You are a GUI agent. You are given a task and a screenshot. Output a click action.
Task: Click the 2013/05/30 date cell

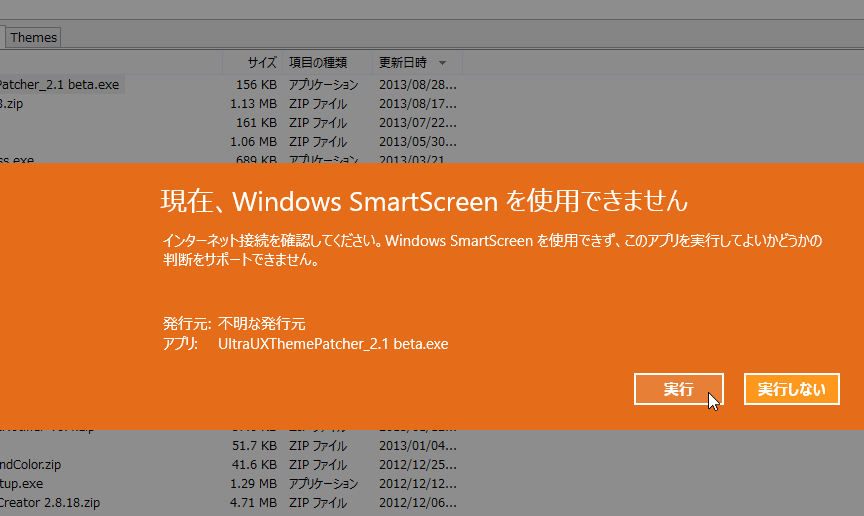click(418, 142)
